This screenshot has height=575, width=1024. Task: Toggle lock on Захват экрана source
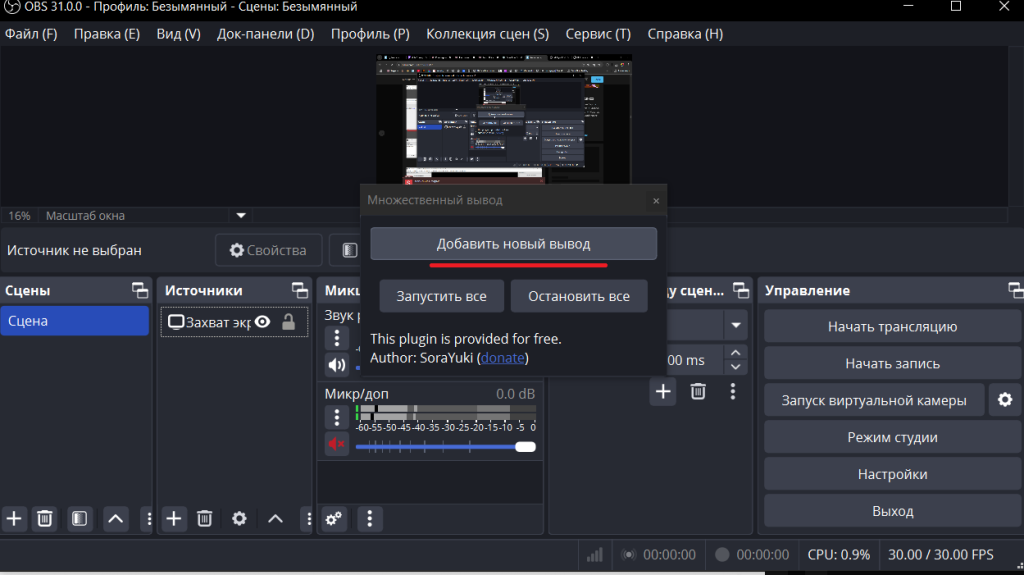pyautogui.click(x=288, y=322)
